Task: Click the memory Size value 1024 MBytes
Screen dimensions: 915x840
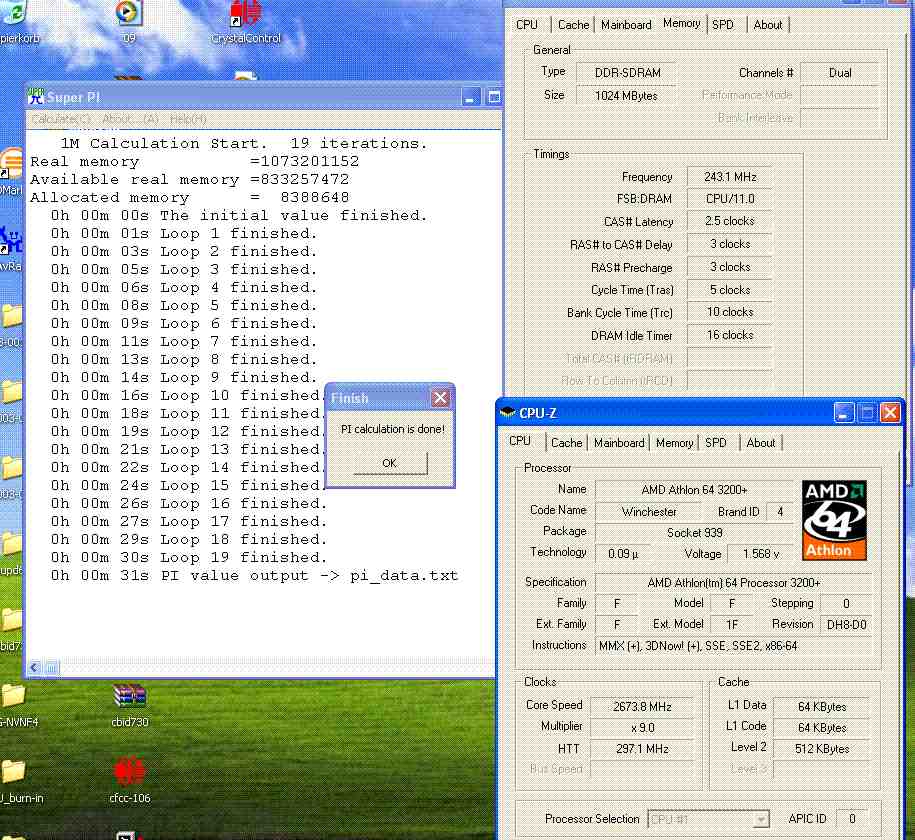Action: tap(626, 95)
